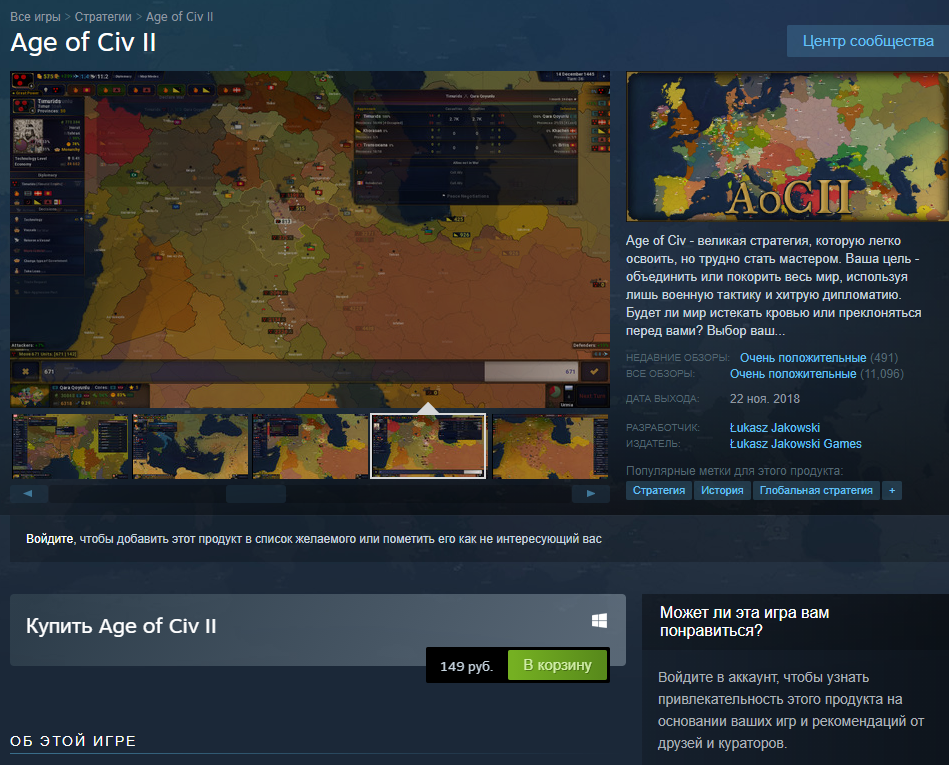
Task: Select the first screenshot thumbnail
Action: [70, 446]
